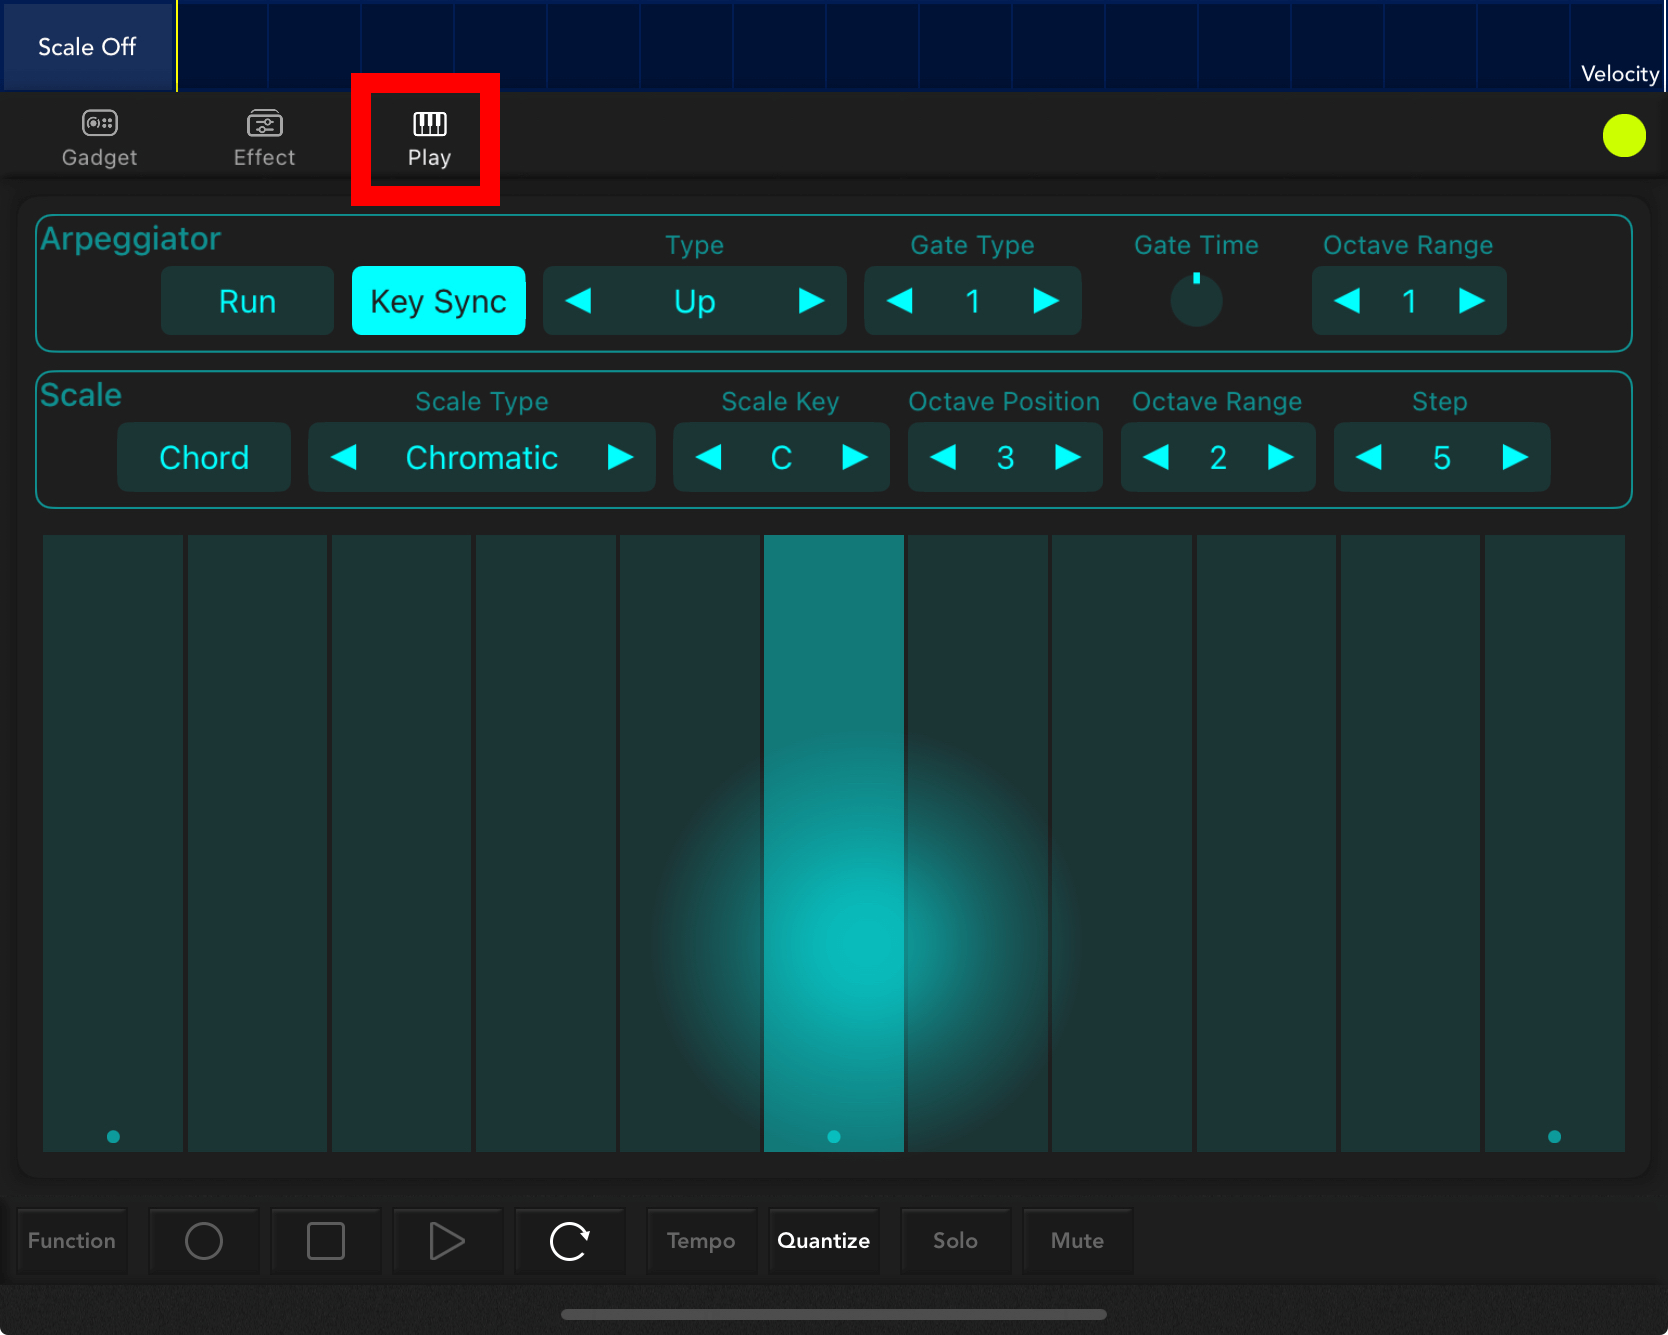Increase Step value from 5

point(1516,457)
